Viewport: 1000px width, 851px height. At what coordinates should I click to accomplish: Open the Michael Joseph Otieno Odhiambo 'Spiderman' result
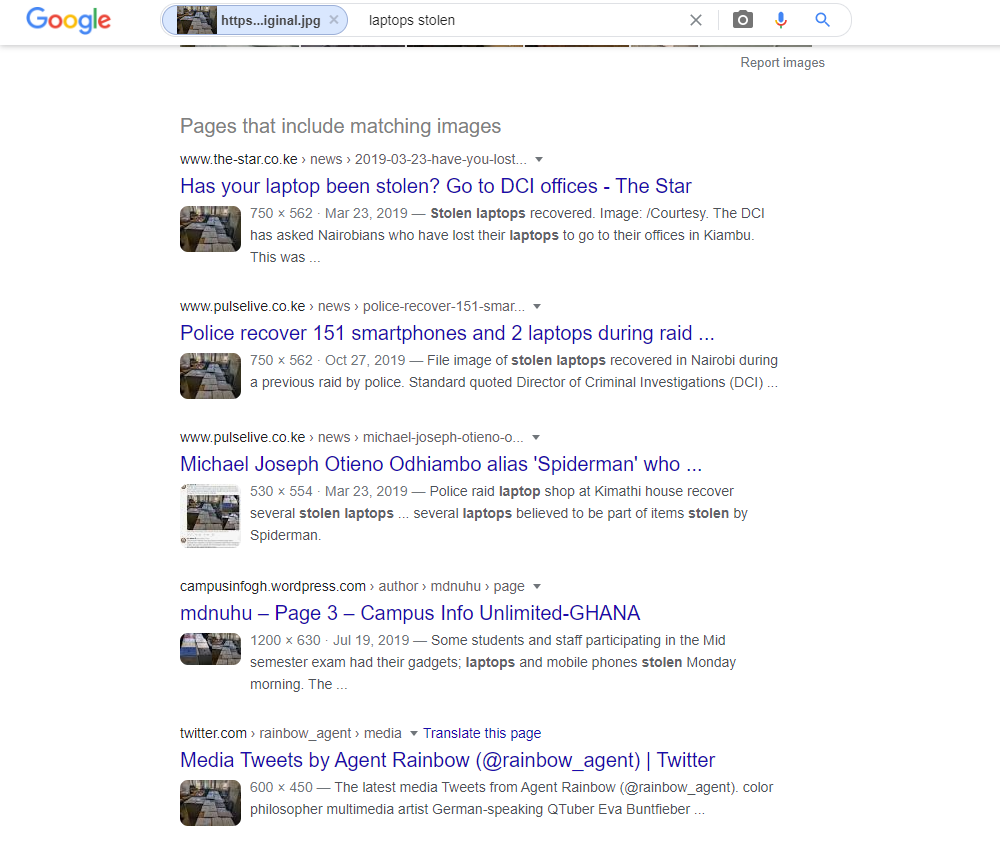[x=441, y=464]
